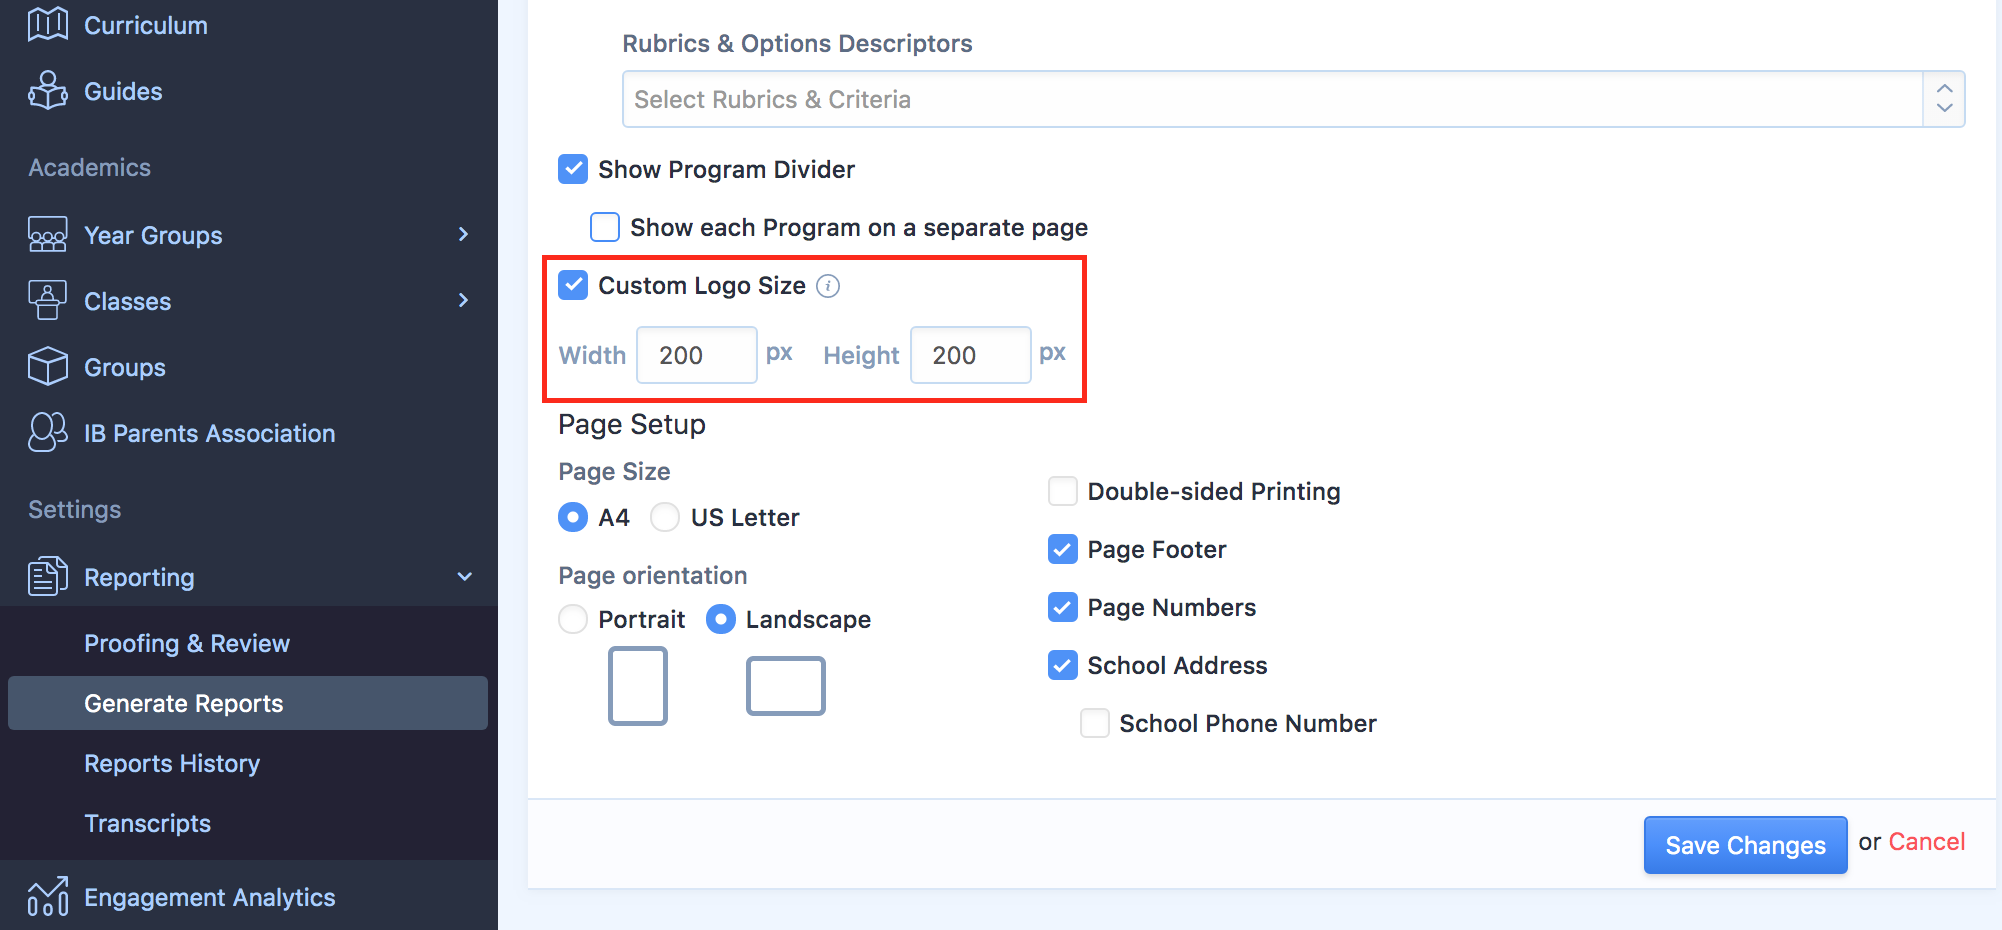Click the Save Changes button

1744,845
